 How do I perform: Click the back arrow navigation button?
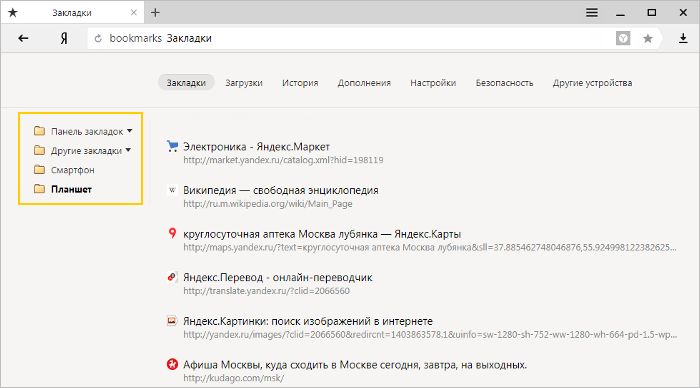23,39
